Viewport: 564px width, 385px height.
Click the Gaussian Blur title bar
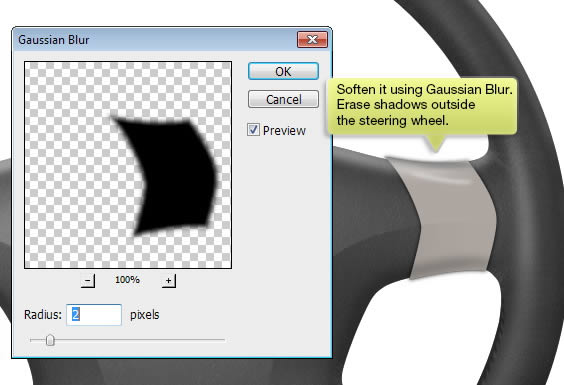tap(155, 39)
